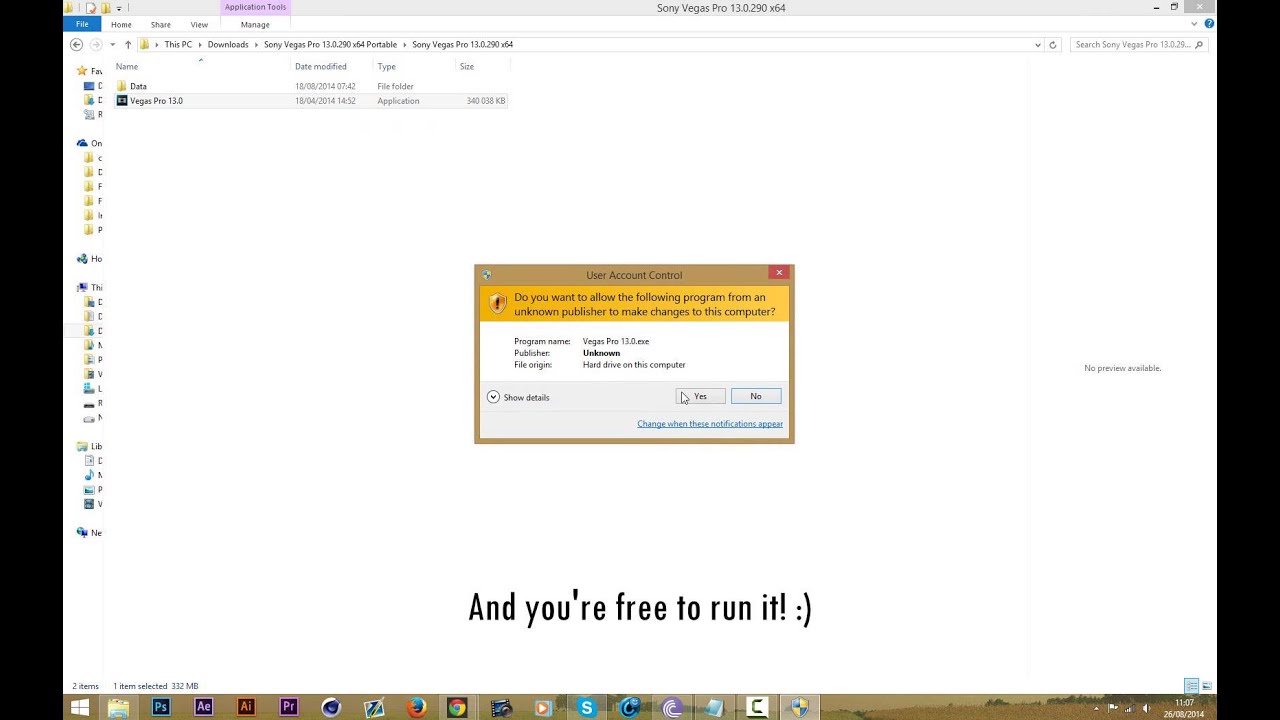The height and width of the screenshot is (720, 1280).
Task: Click Vegas Pro 13.0 file icon
Action: (x=122, y=101)
